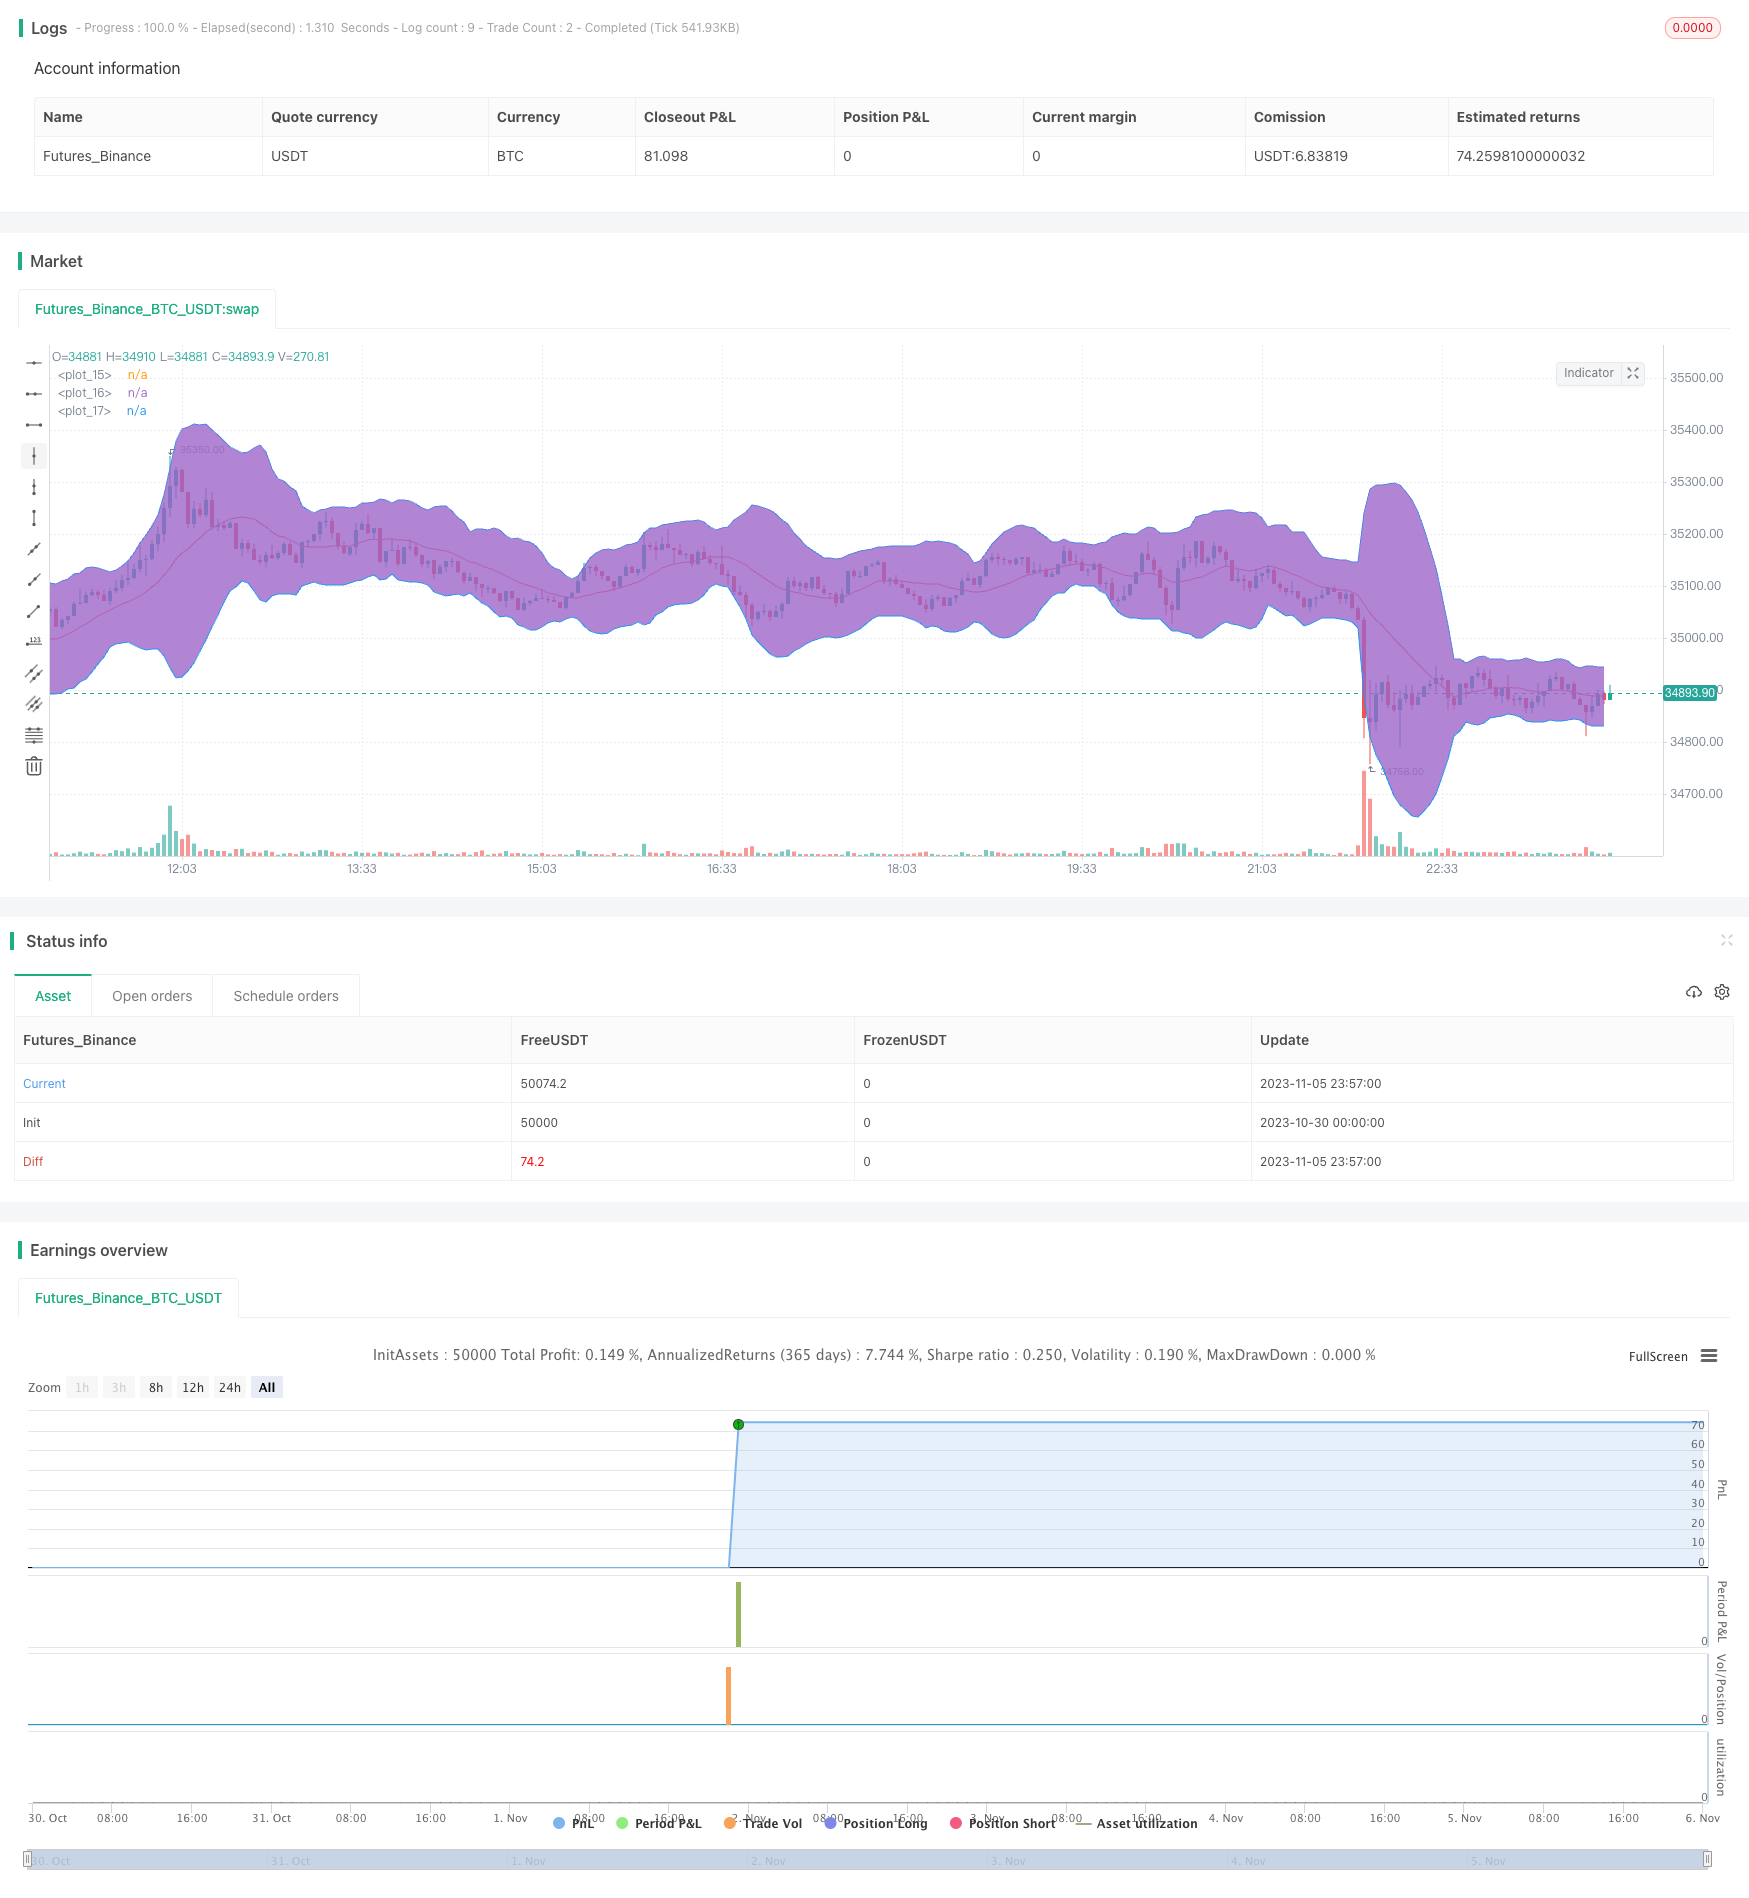The width and height of the screenshot is (1749, 1898).
Task: Grab the right navigator range handle
Action: (1707, 1860)
